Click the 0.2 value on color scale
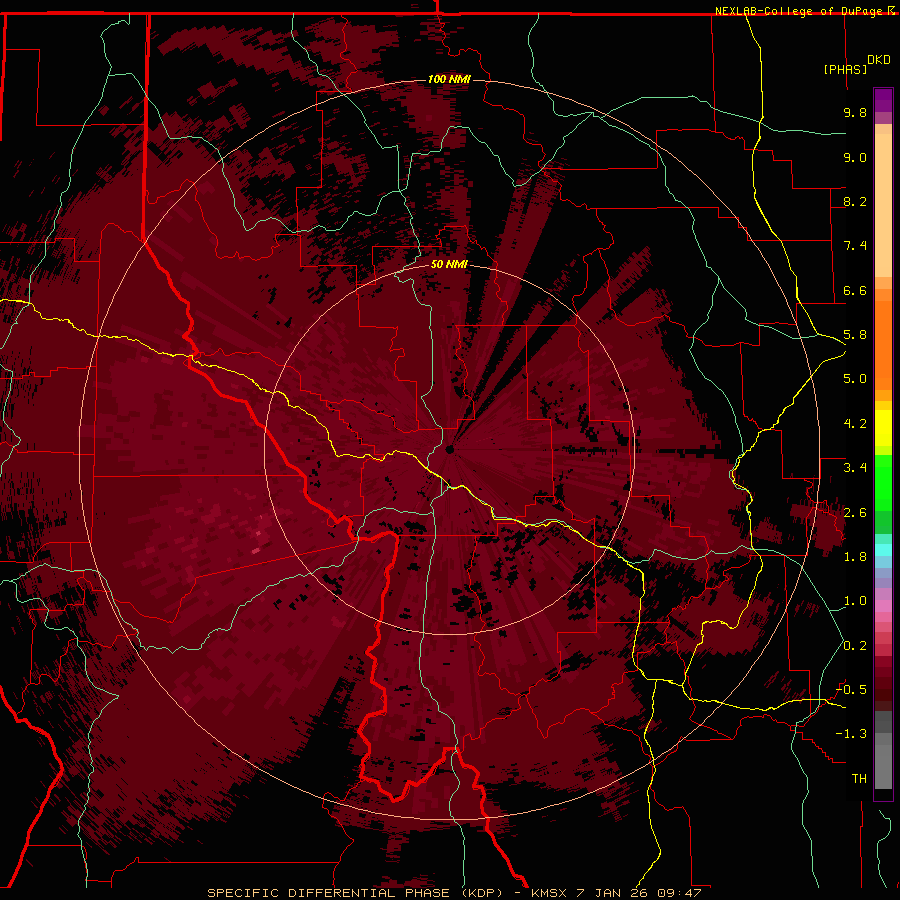Viewport: 900px width, 900px height. coord(855,646)
